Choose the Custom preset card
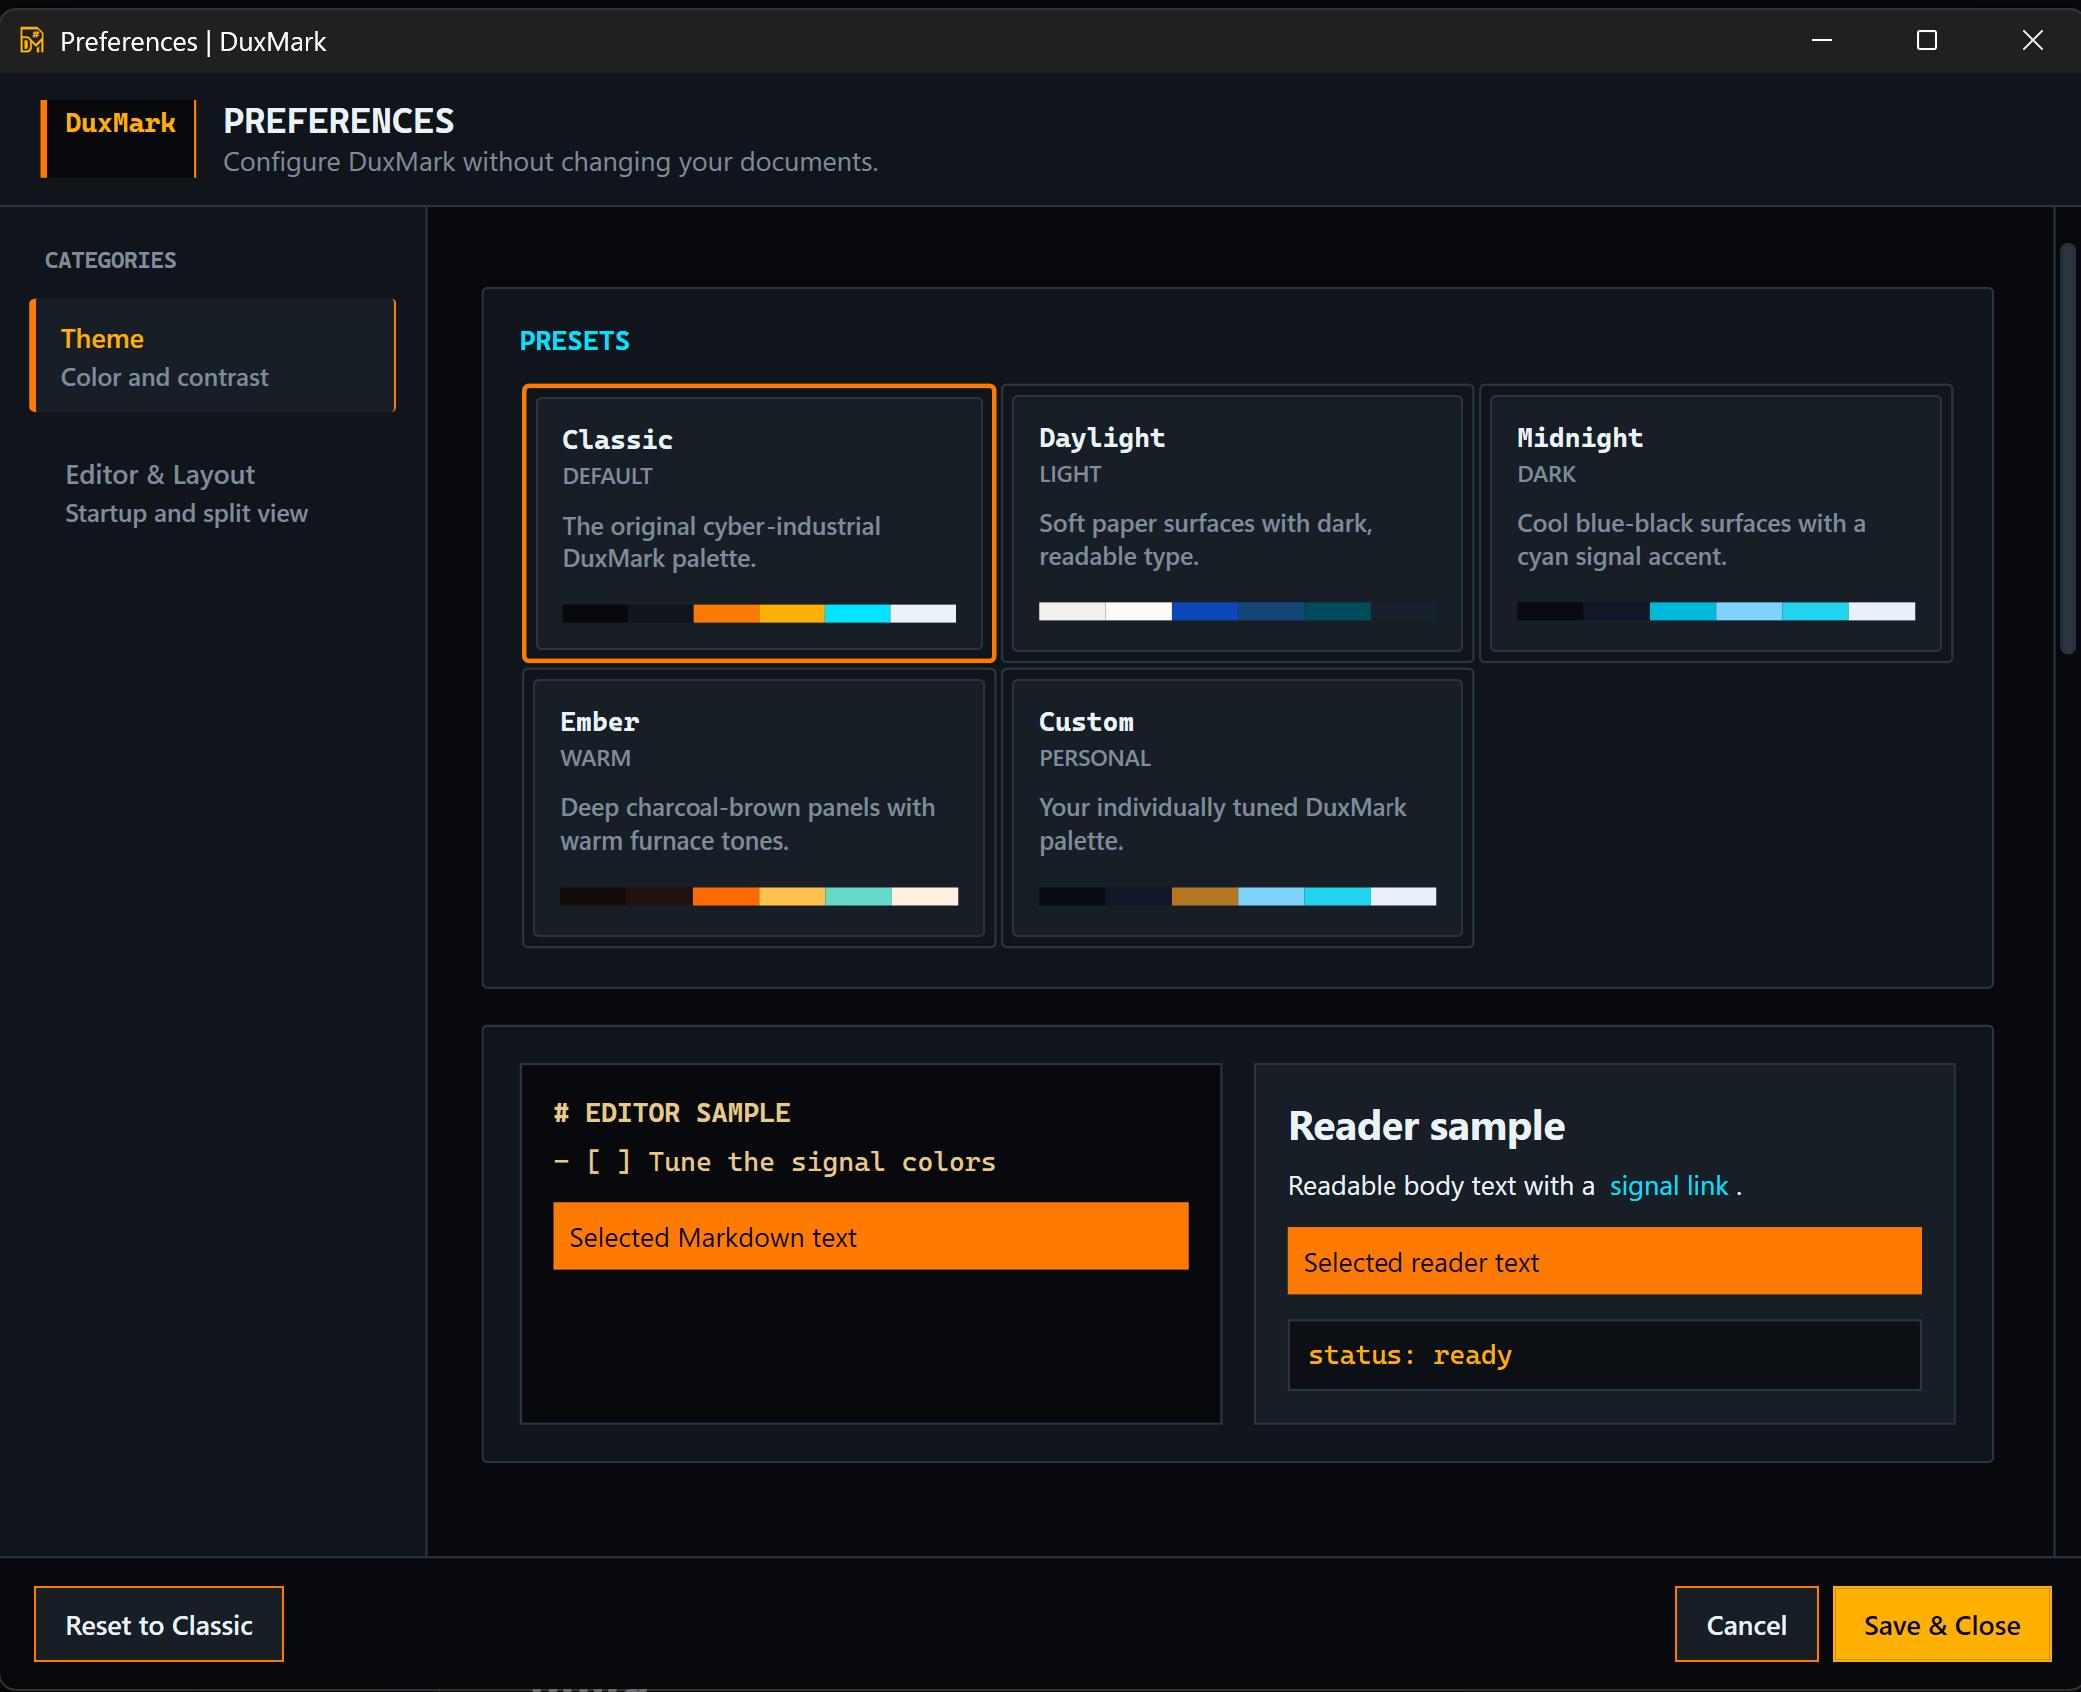The height and width of the screenshot is (1692, 2081). 1237,808
